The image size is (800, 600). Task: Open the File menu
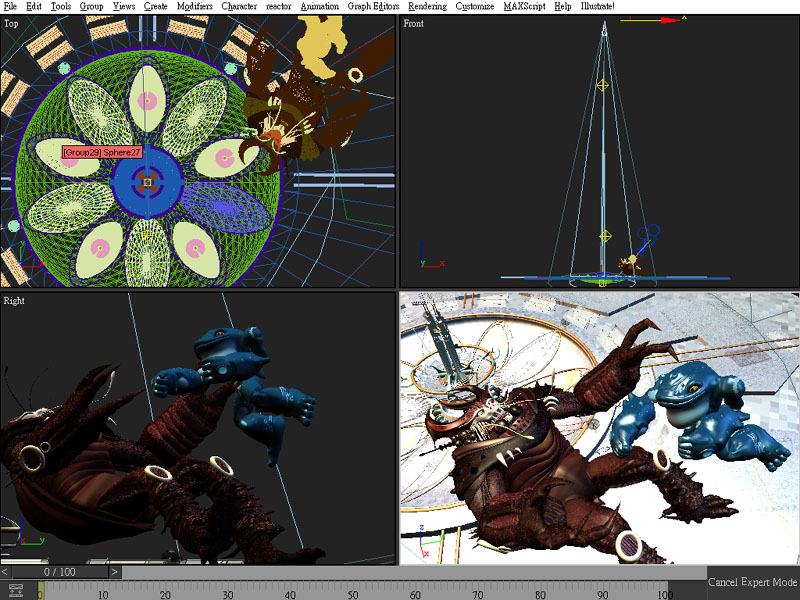point(10,6)
